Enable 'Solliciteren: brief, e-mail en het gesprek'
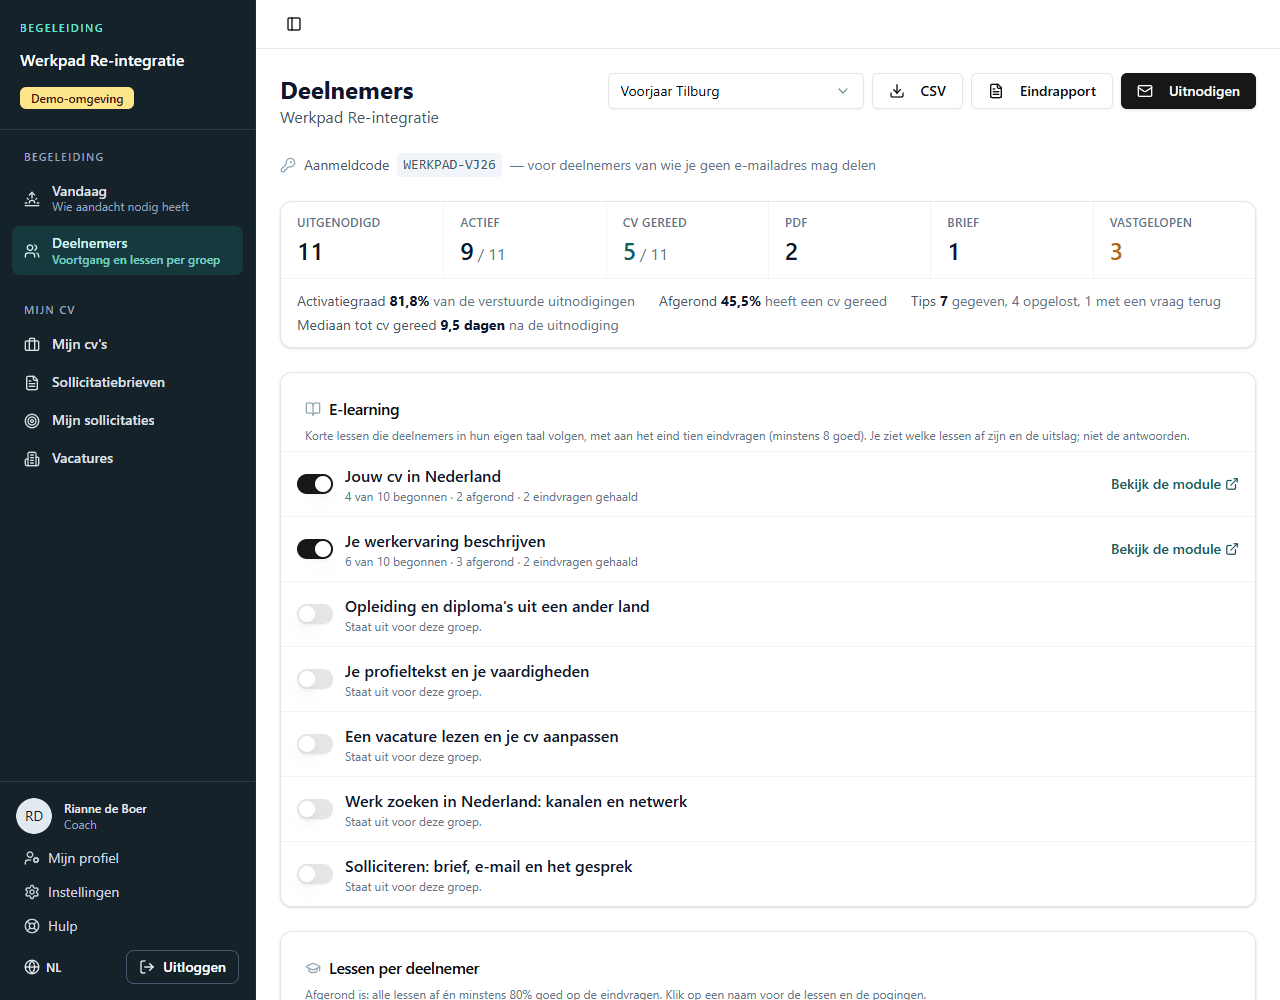1280x1000 pixels. pyautogui.click(x=315, y=874)
